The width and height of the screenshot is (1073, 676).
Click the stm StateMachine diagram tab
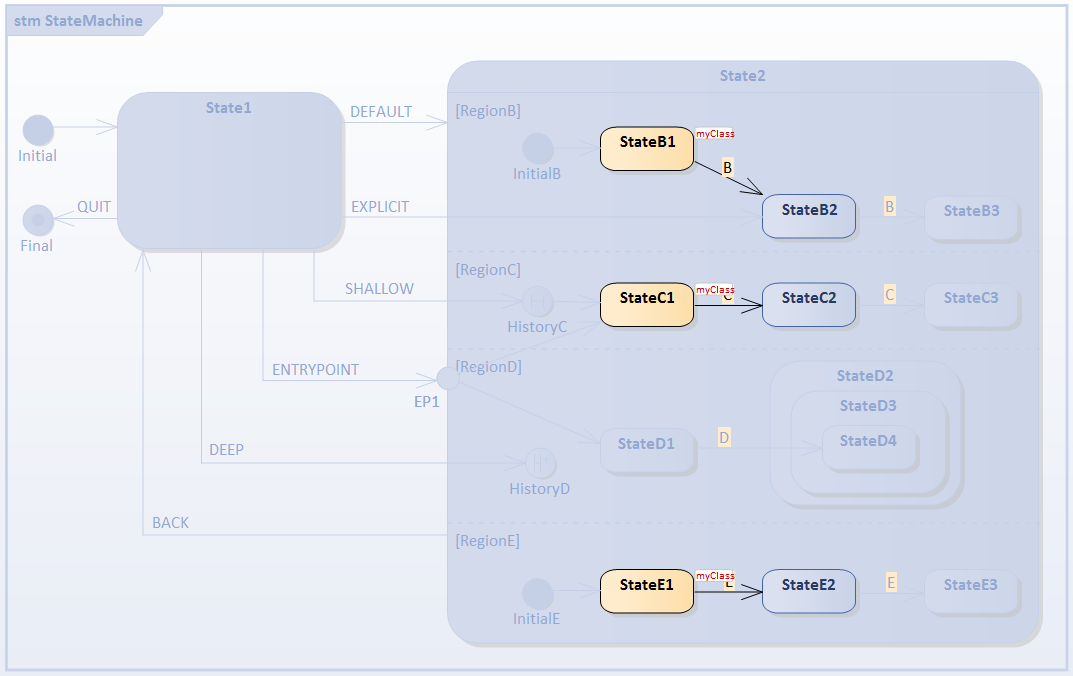(x=78, y=20)
